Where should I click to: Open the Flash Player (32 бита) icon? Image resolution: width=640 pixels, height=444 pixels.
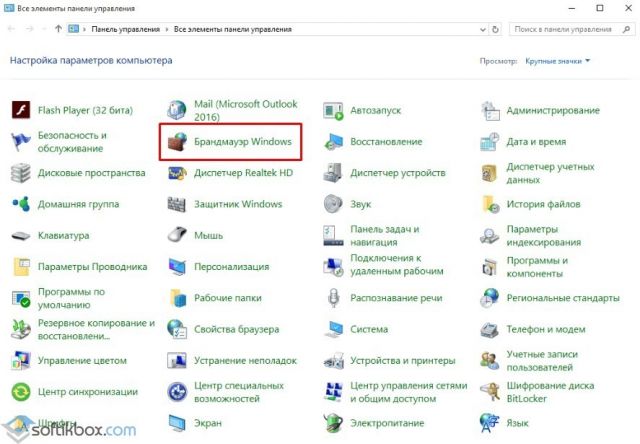(x=21, y=110)
